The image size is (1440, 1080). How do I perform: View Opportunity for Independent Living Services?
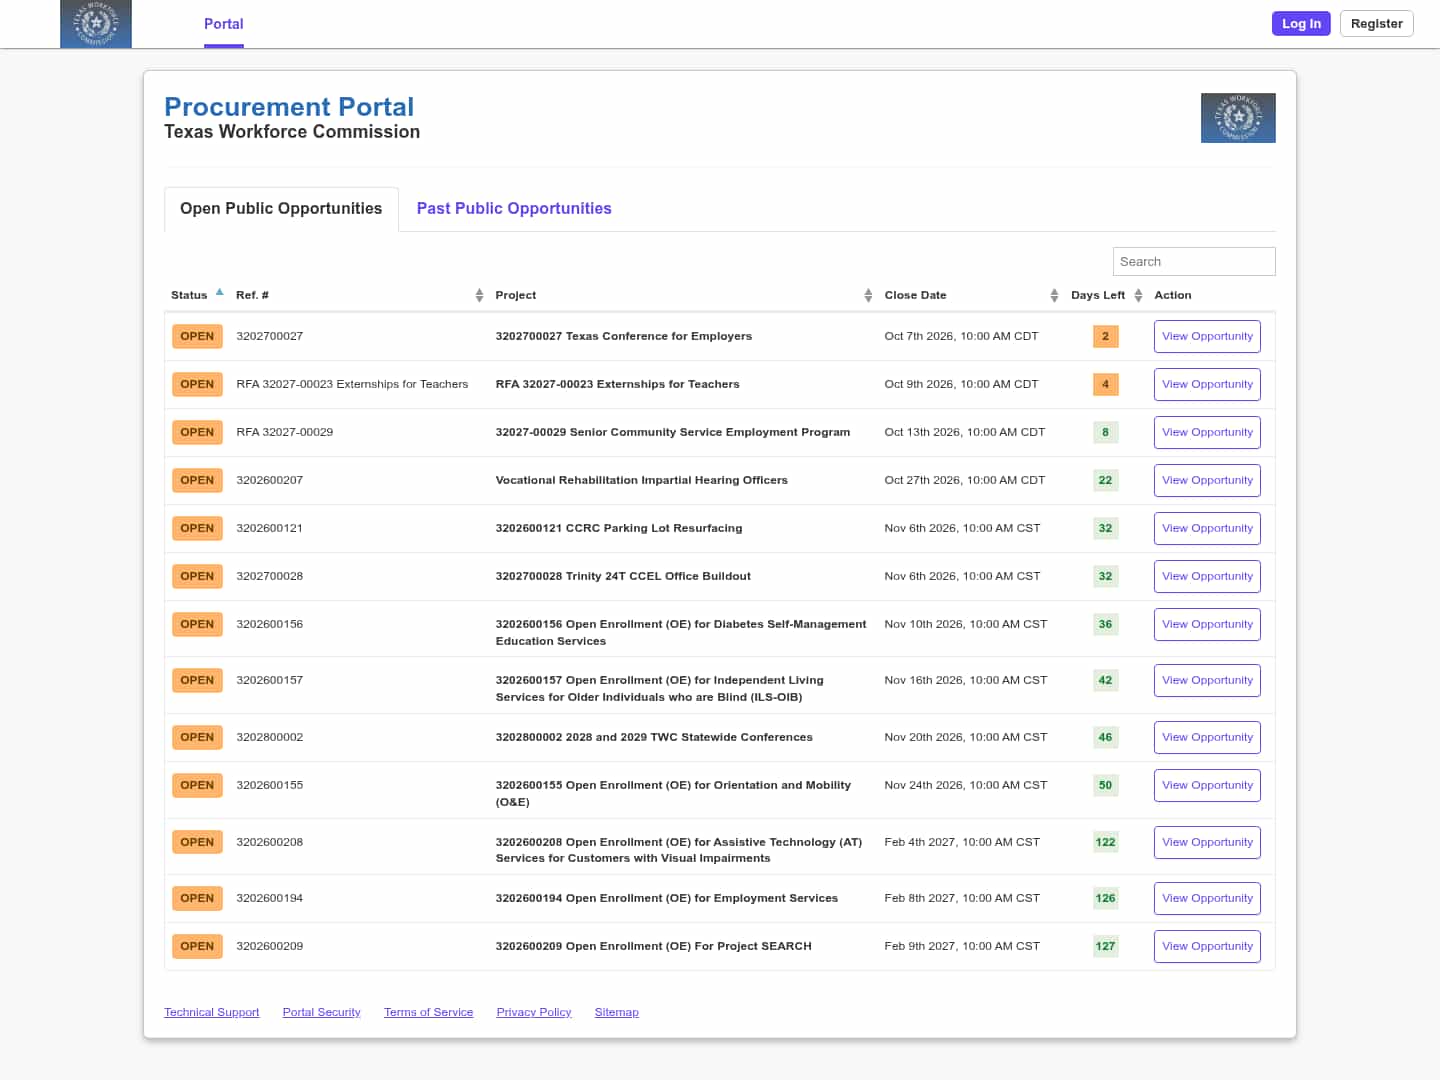pyautogui.click(x=1207, y=681)
